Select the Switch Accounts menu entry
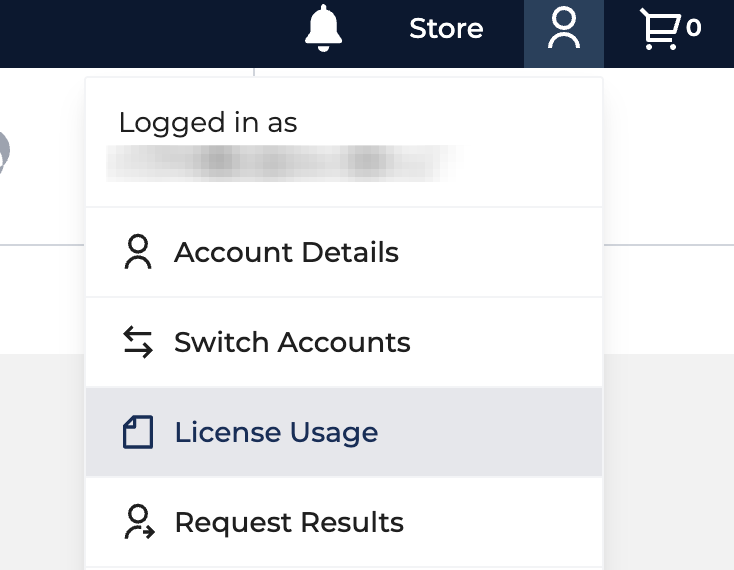Viewport: 734px width, 570px height. 344,342
